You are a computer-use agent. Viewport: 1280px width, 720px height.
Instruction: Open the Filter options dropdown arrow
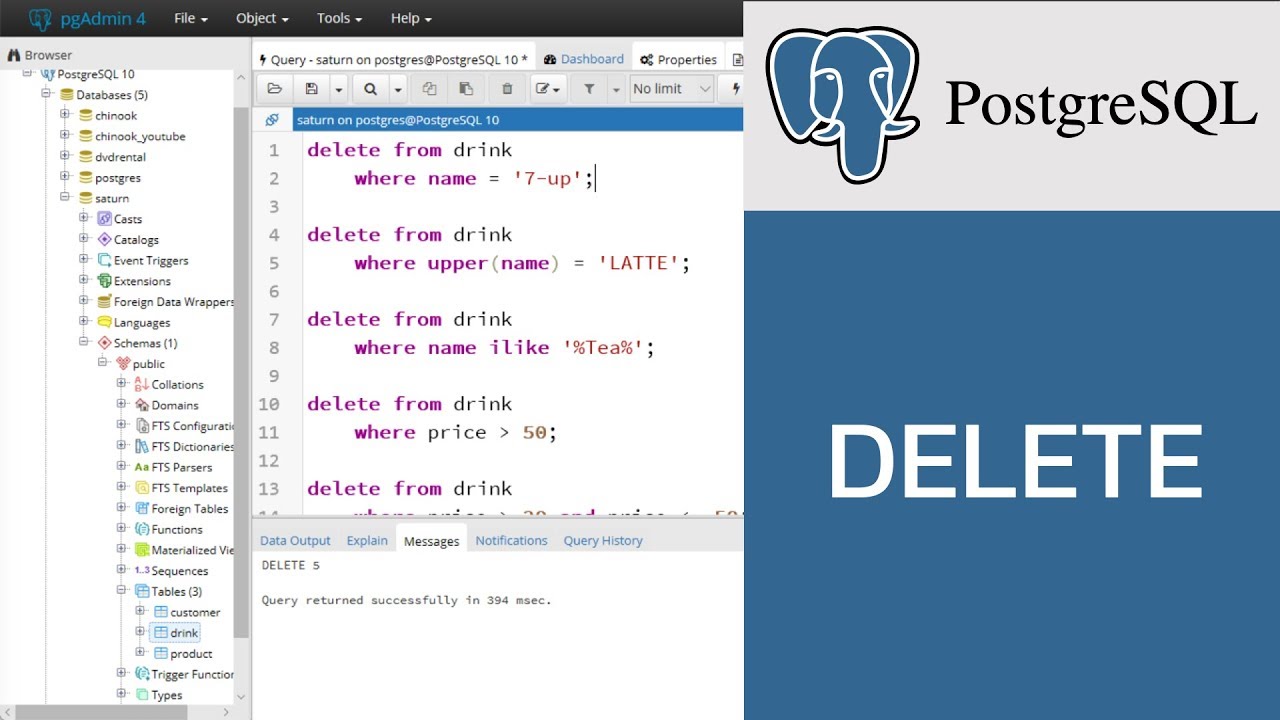point(616,89)
